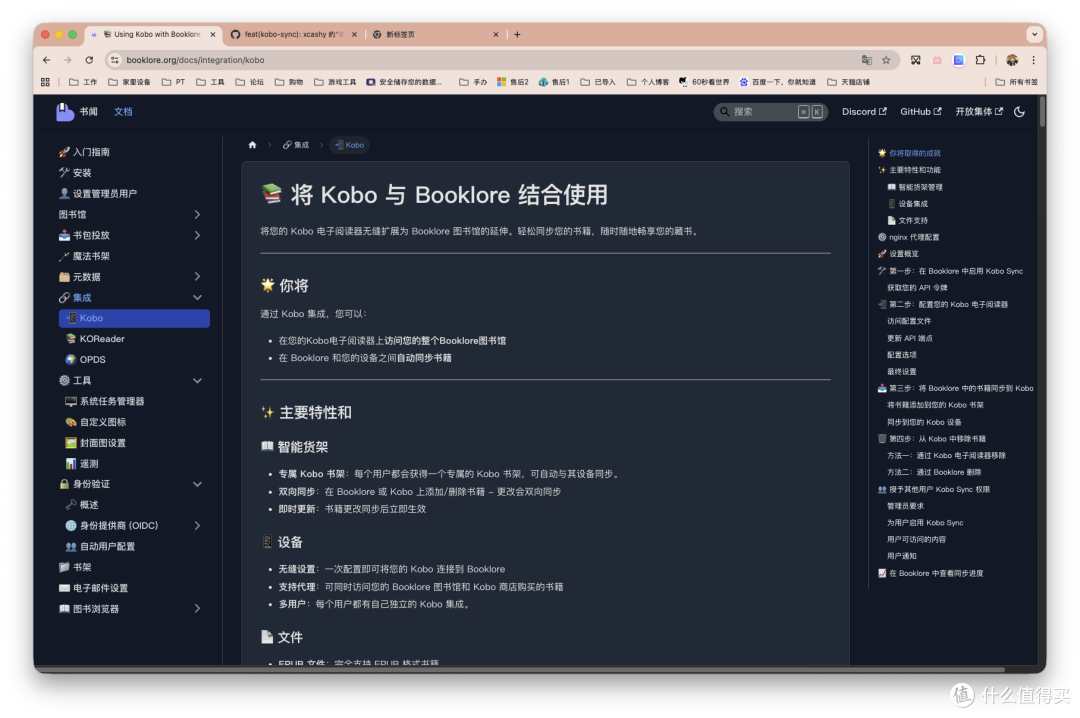The width and height of the screenshot is (1080, 718).
Task: Open 魔法书架 in the sidebar
Action: click(x=84, y=256)
